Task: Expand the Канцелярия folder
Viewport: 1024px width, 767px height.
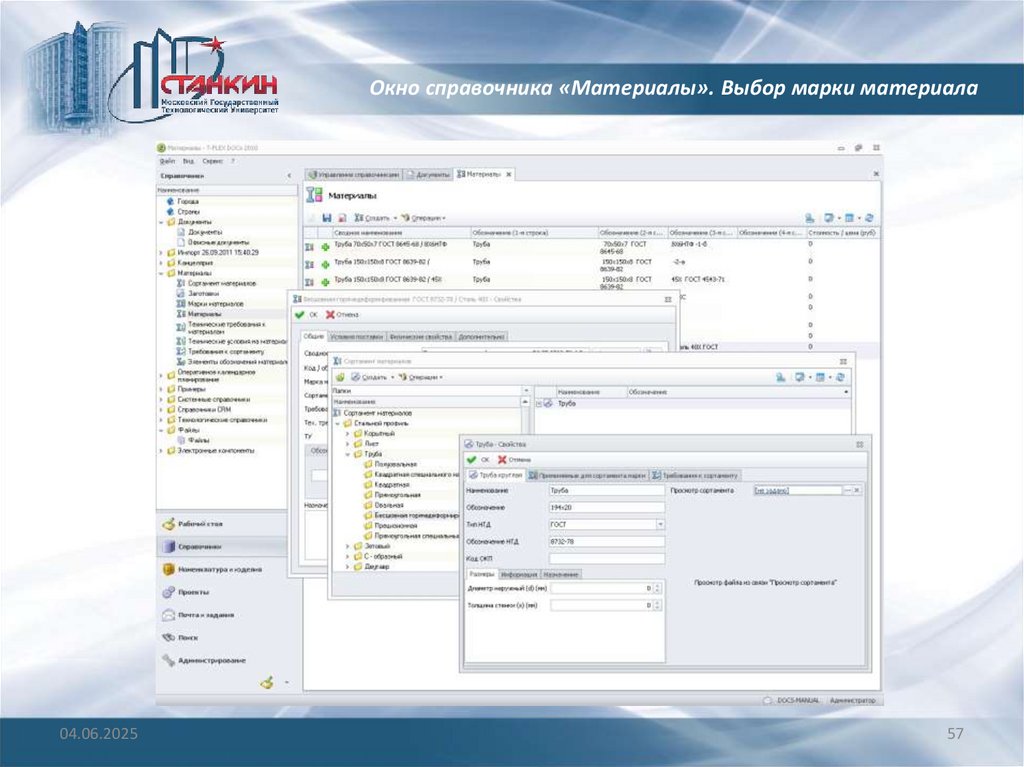Action: tap(161, 263)
